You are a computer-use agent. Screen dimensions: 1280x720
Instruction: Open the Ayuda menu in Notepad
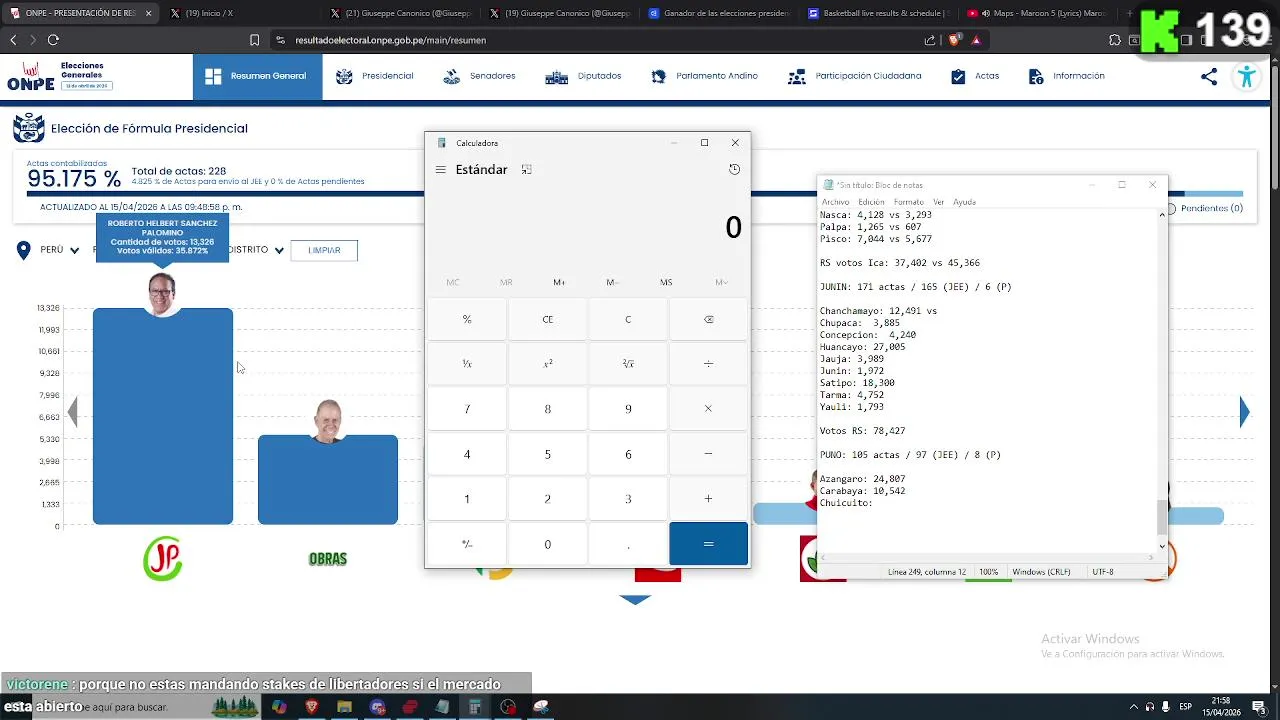(x=964, y=202)
